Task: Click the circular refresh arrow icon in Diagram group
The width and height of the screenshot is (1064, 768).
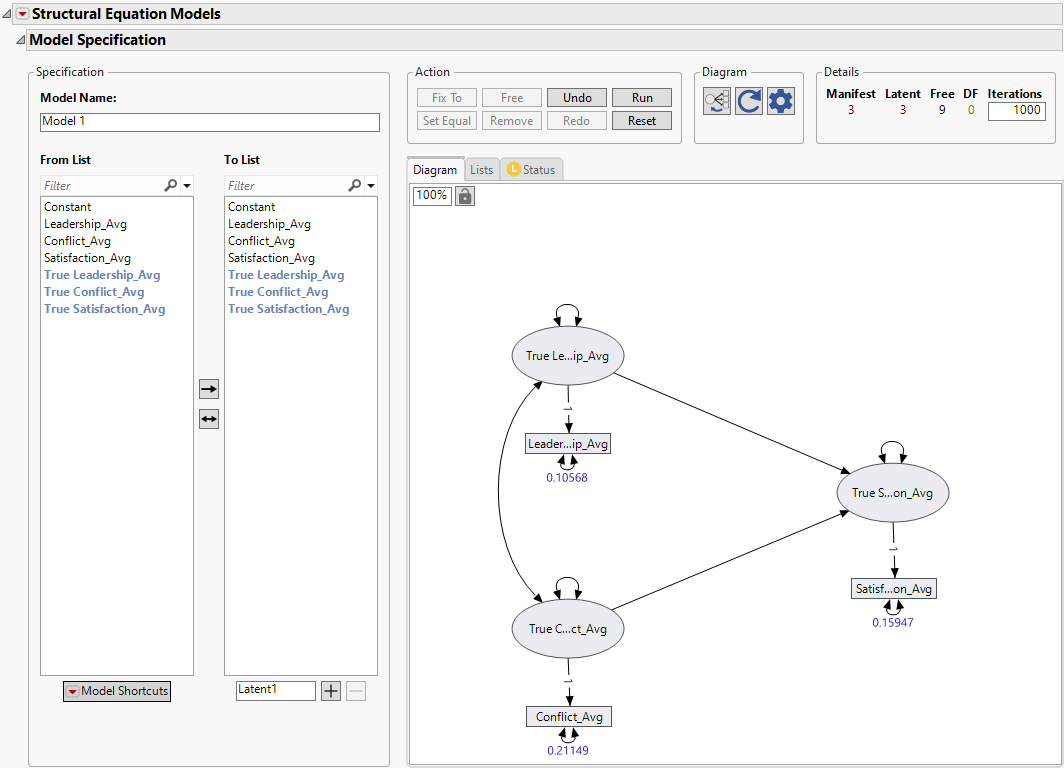Action: (749, 101)
